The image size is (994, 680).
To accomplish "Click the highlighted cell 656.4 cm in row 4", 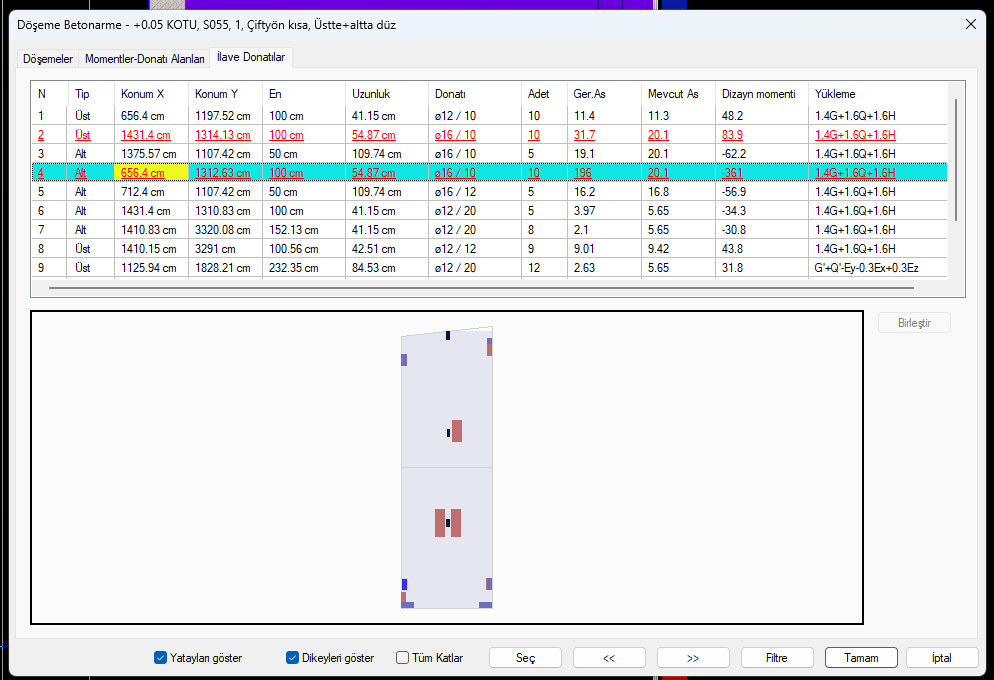I will 151,172.
